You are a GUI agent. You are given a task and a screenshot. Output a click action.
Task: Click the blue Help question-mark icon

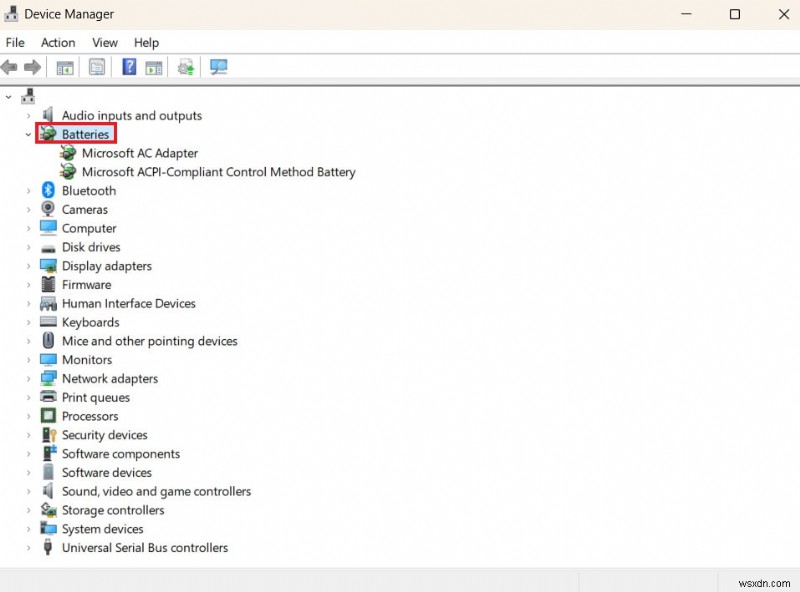tap(129, 67)
